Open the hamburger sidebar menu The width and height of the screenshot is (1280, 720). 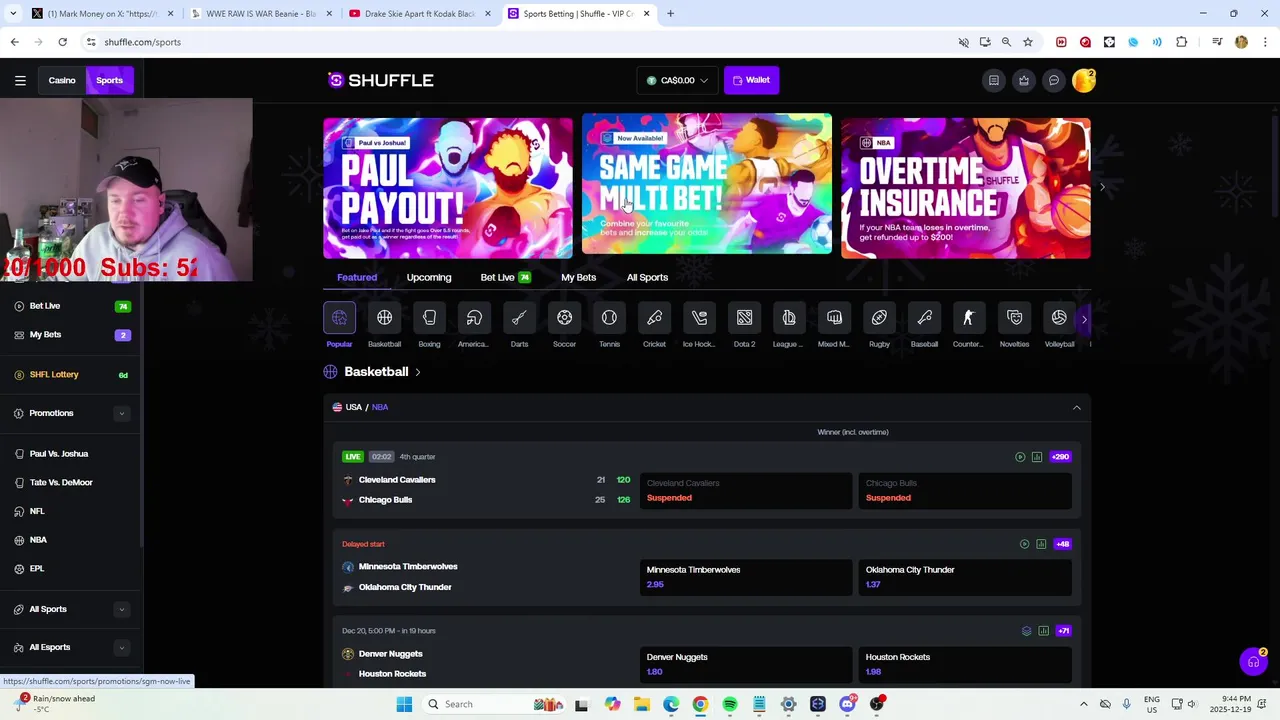click(20, 80)
